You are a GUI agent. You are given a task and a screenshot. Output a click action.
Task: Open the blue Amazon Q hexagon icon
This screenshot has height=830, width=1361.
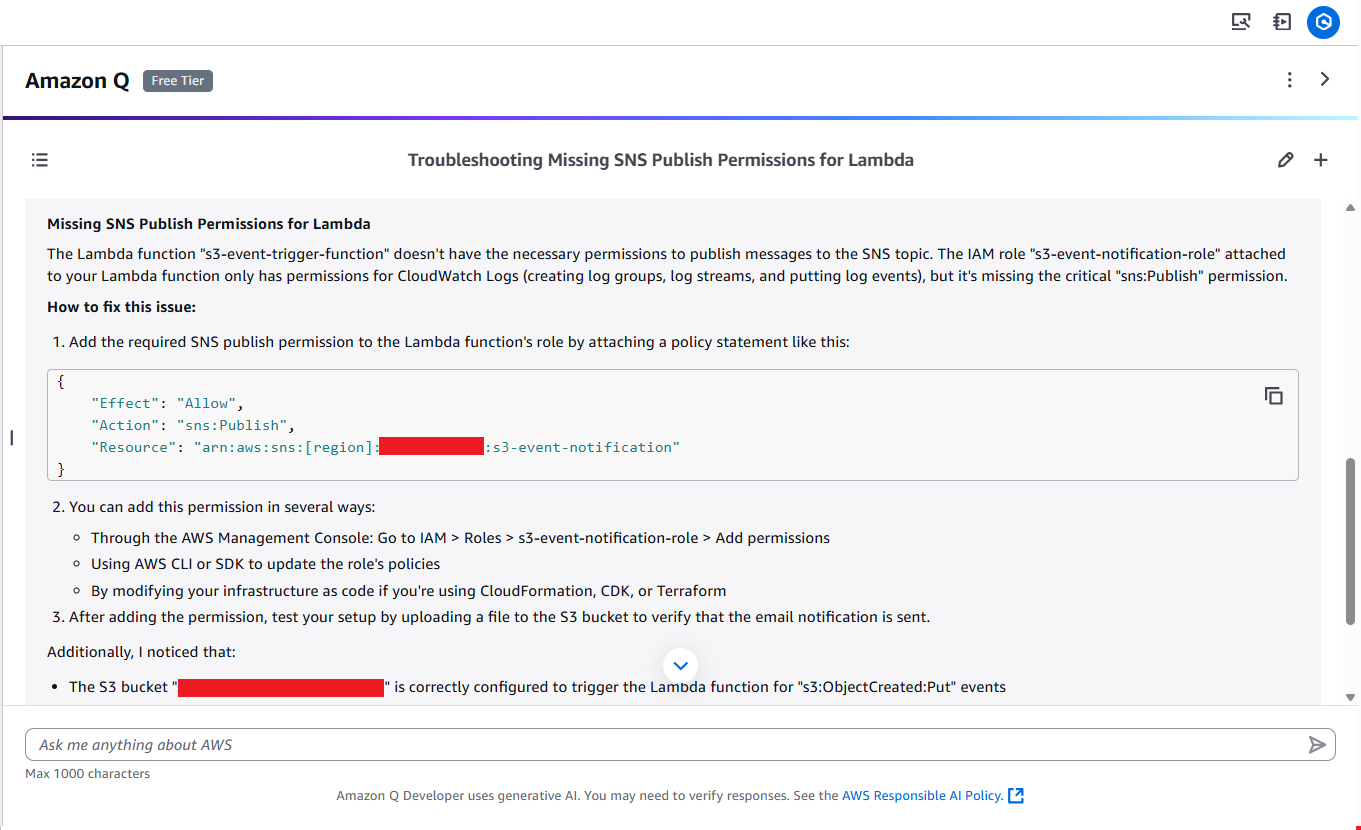coord(1323,22)
